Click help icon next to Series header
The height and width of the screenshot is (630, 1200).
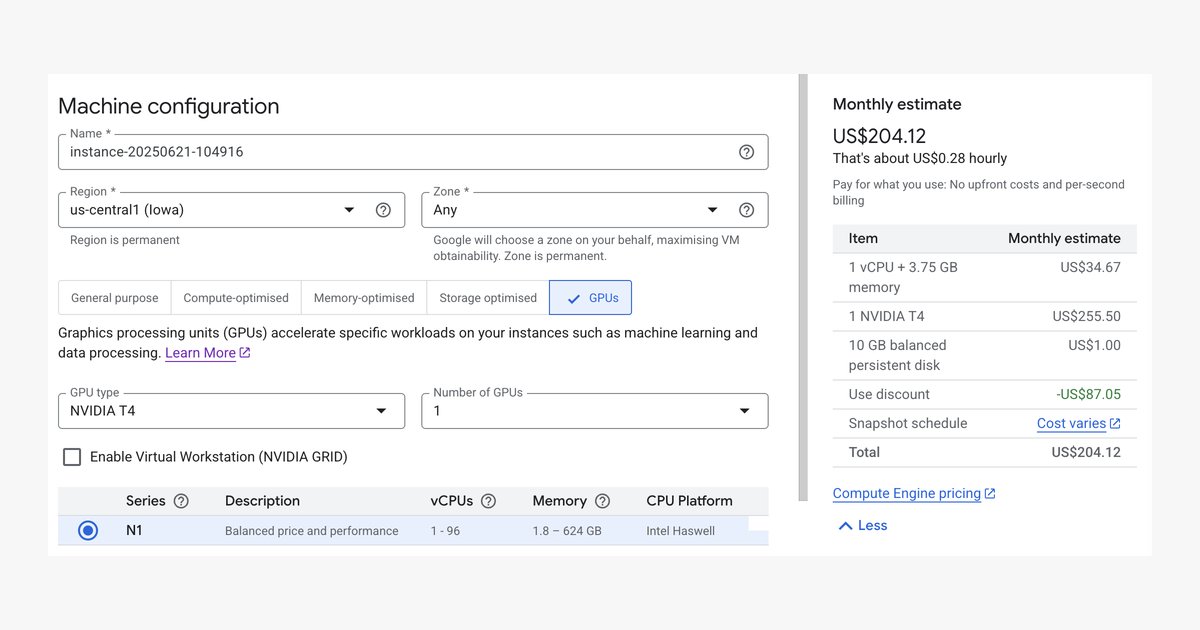181,501
